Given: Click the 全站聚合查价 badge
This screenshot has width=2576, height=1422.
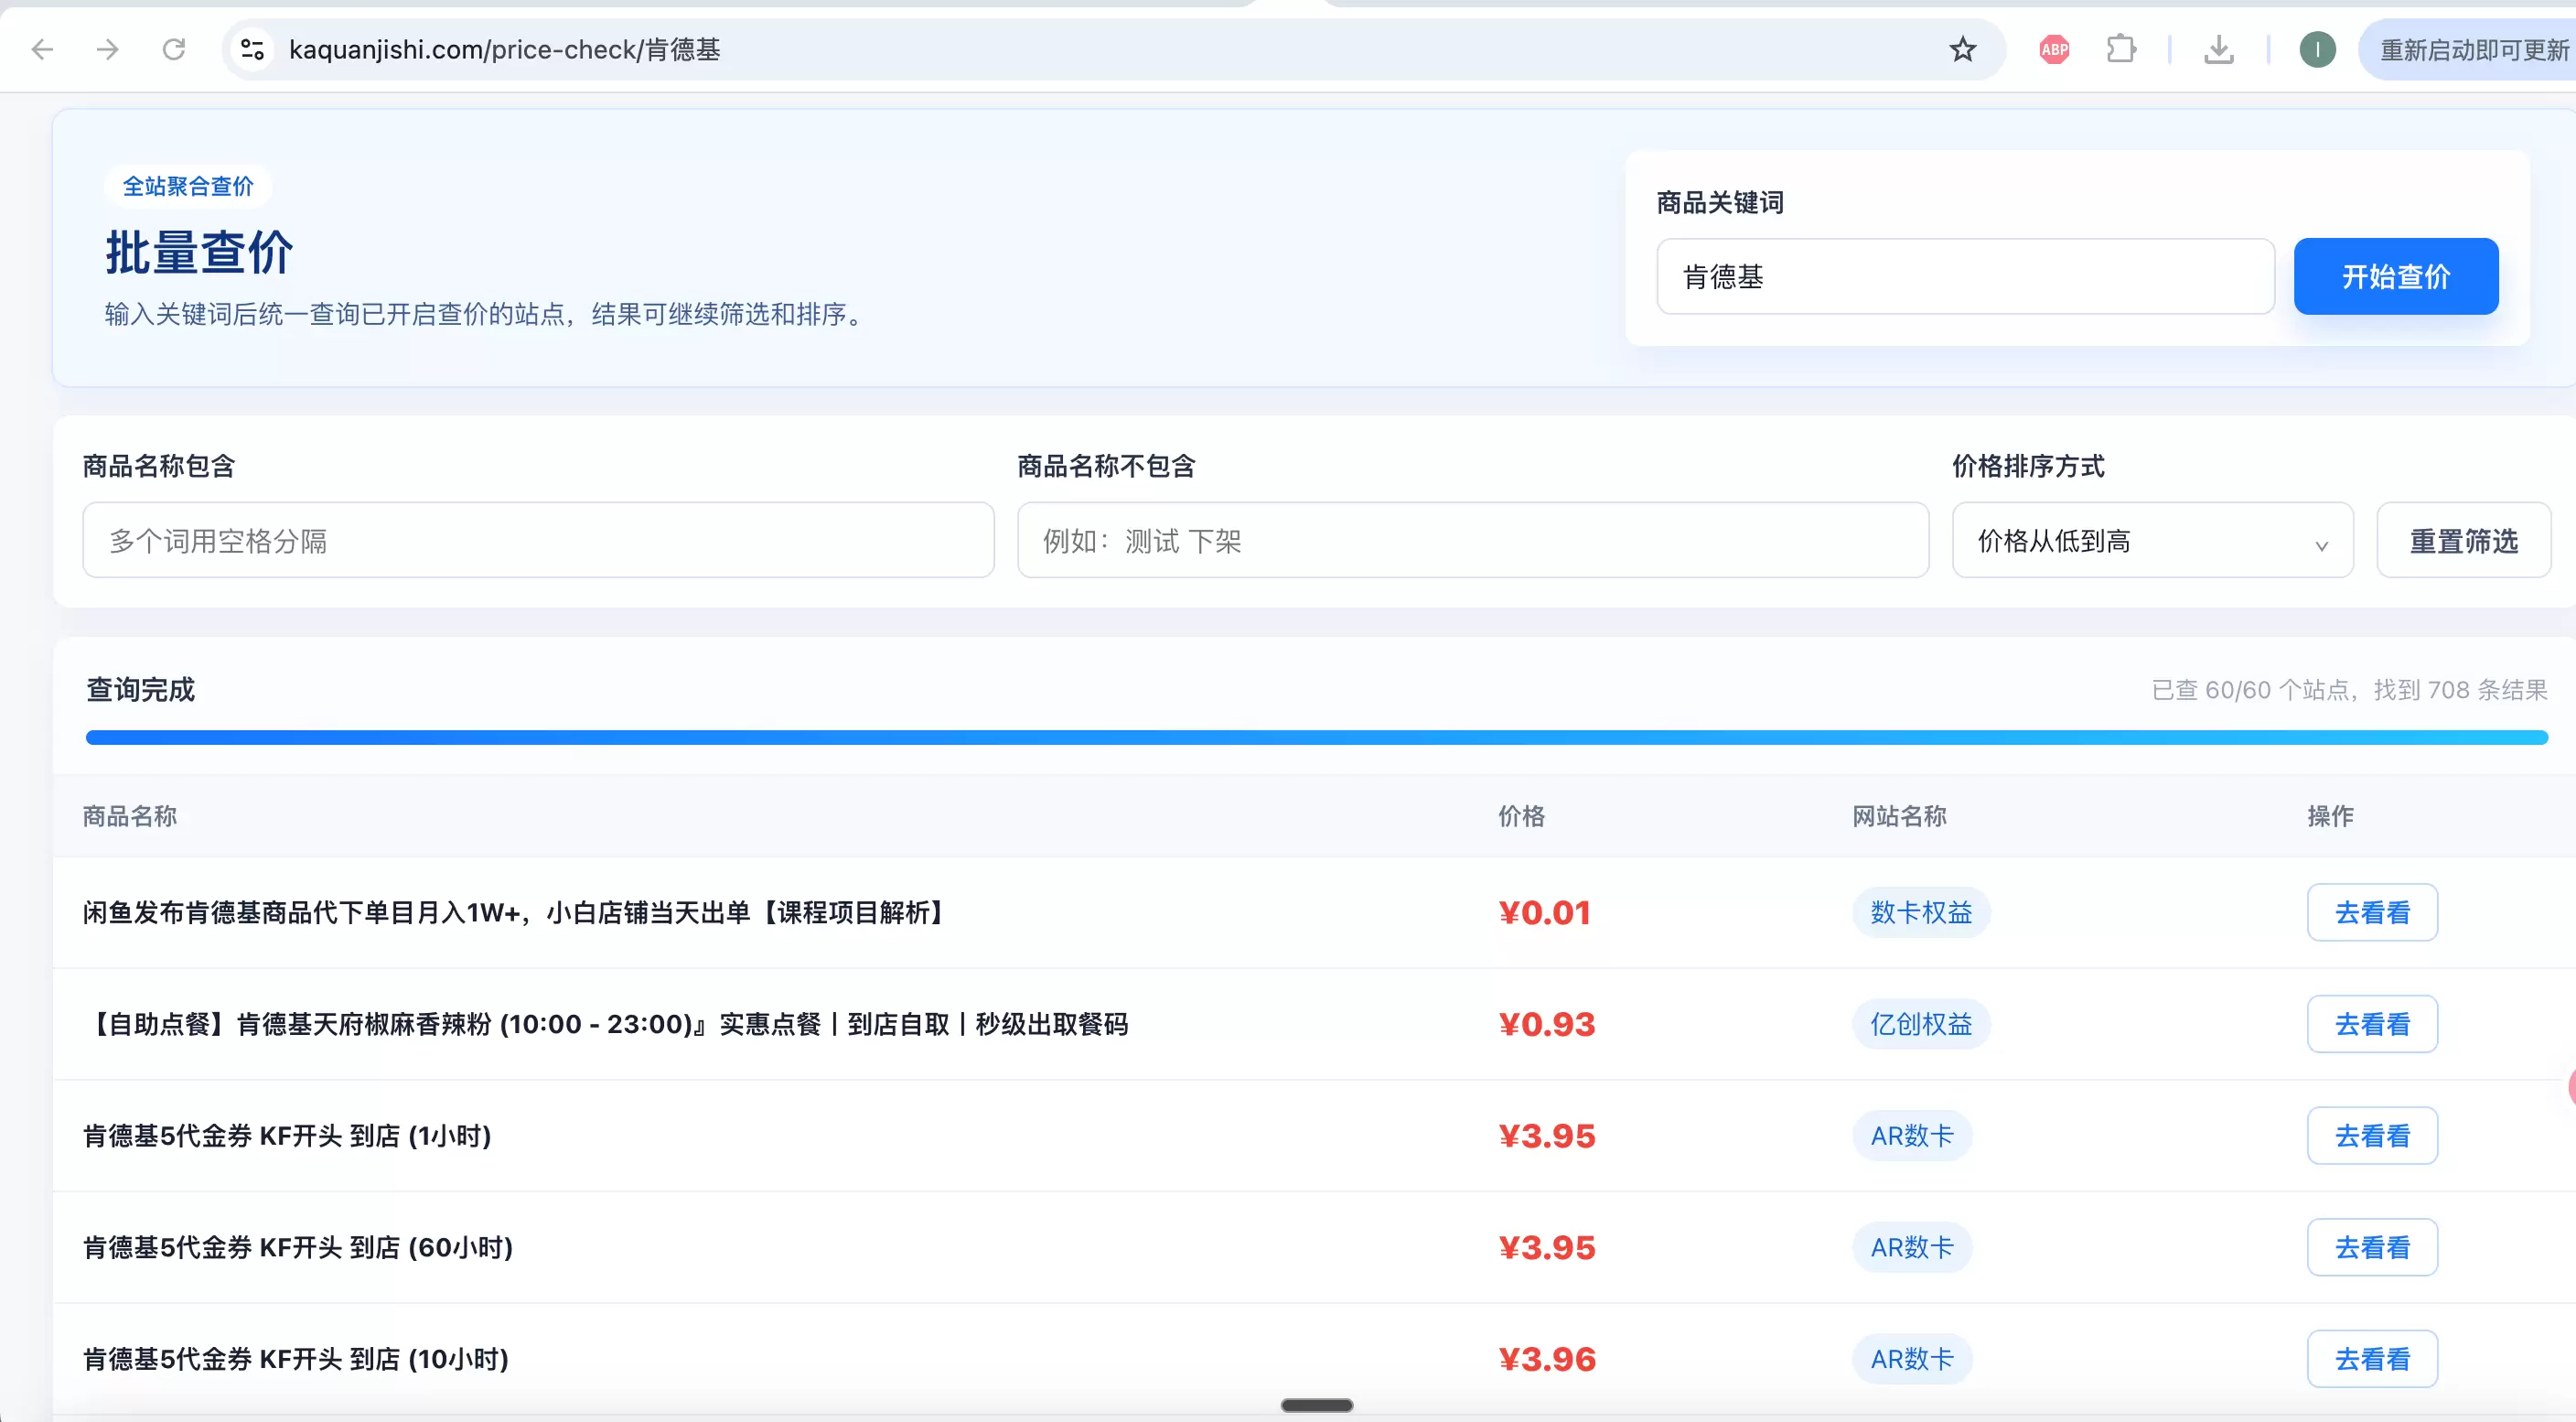Looking at the screenshot, I should point(188,186).
